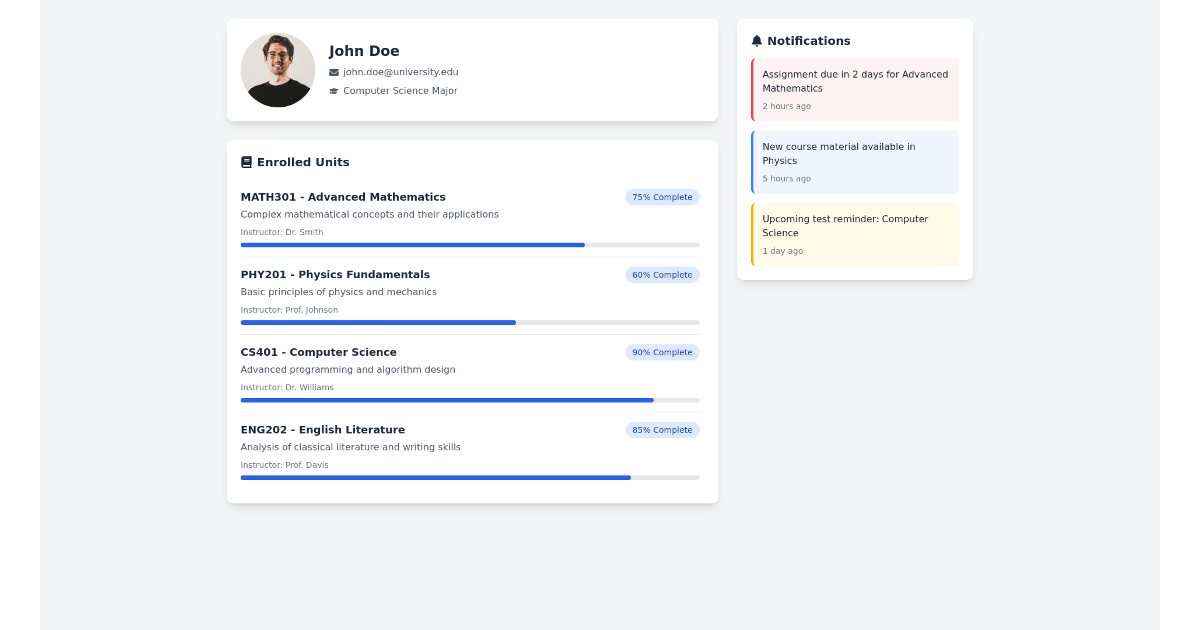
Task: Expand the ENG202 English Literature course entry
Action: [x=322, y=429]
